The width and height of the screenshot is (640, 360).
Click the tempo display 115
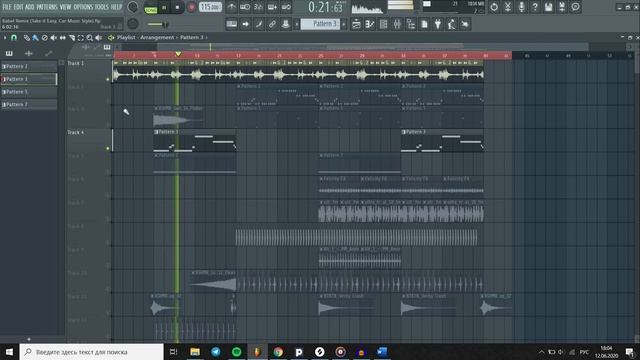pos(210,7)
